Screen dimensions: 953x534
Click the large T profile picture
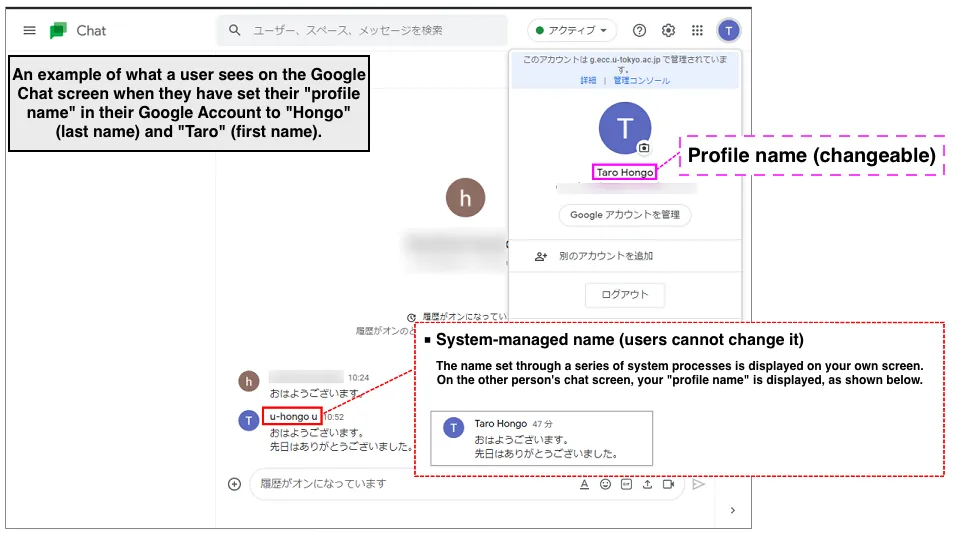coord(624,128)
